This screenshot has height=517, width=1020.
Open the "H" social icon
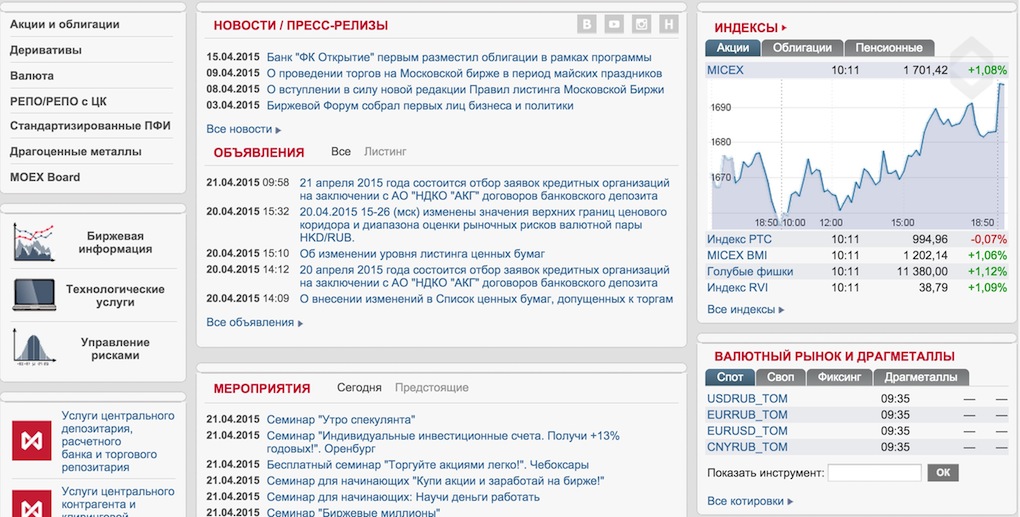pos(669,24)
